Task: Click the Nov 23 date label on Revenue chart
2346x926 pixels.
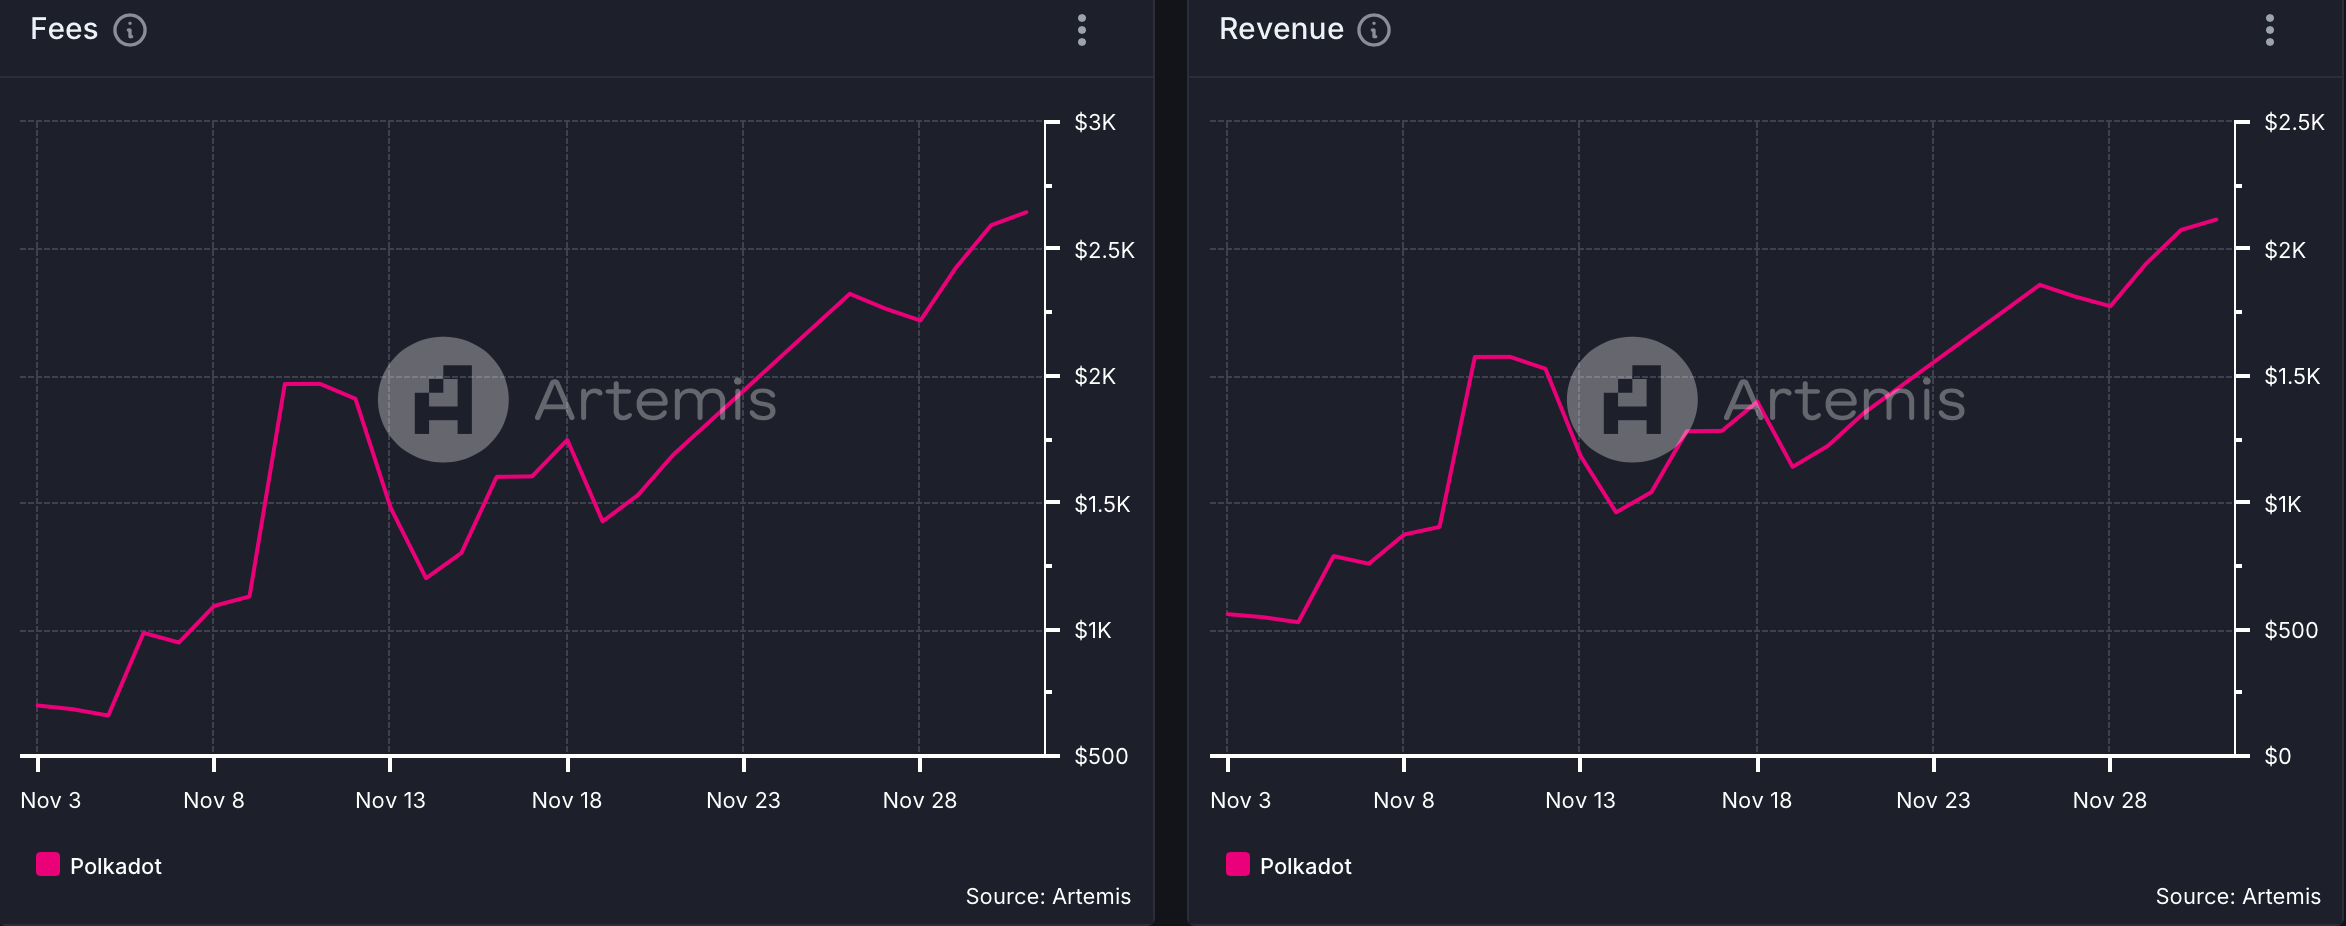Action: point(1933,800)
